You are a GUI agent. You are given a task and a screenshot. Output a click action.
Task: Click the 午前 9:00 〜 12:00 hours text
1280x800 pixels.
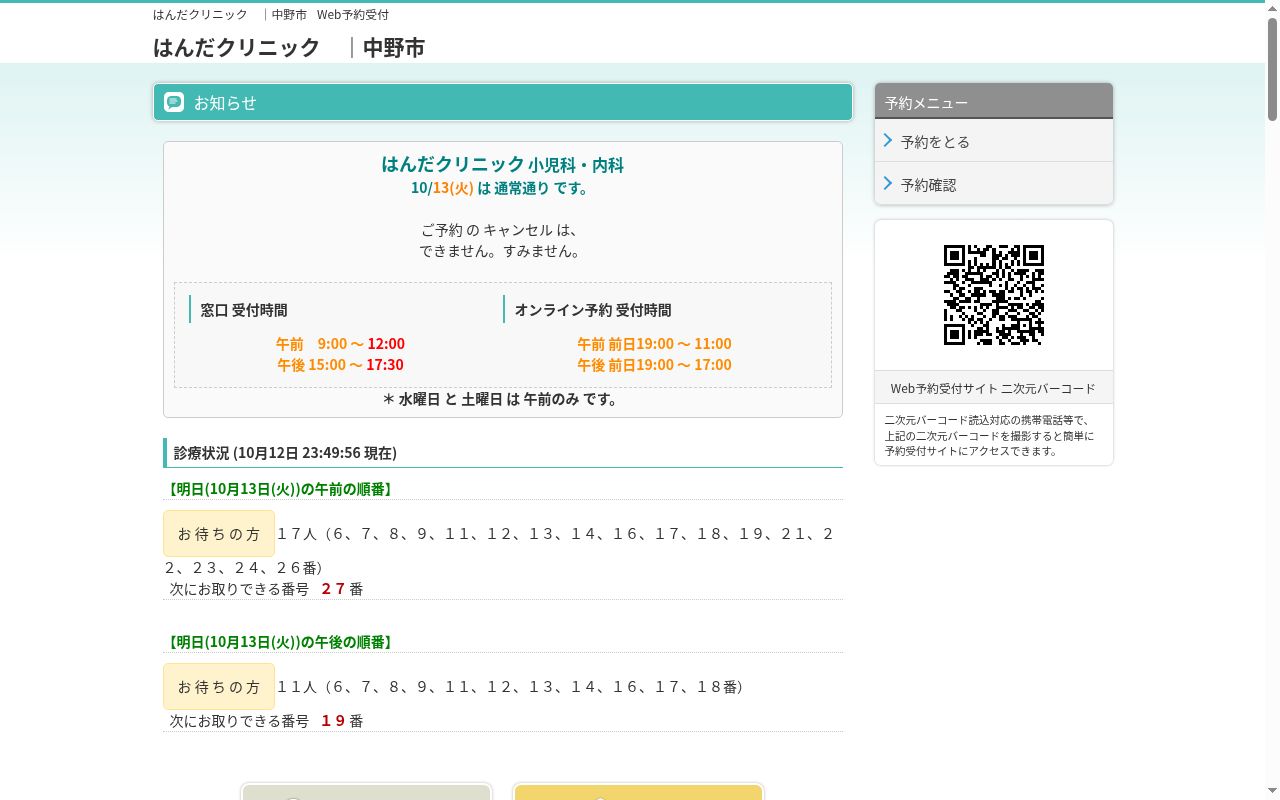[340, 343]
